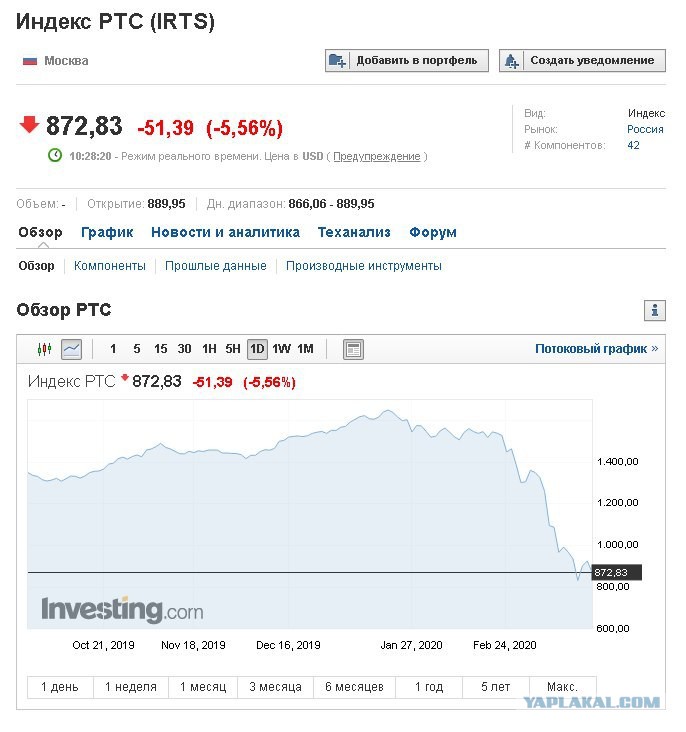Viewport: 686px width, 732px height.
Task: Select the 1D chart interval
Action: 257,349
